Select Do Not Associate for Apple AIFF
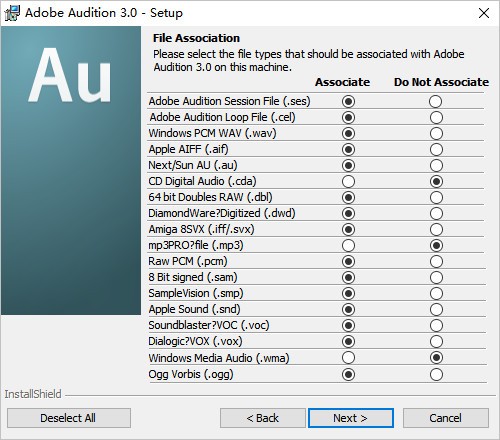The width and height of the screenshot is (500, 440). click(x=436, y=149)
